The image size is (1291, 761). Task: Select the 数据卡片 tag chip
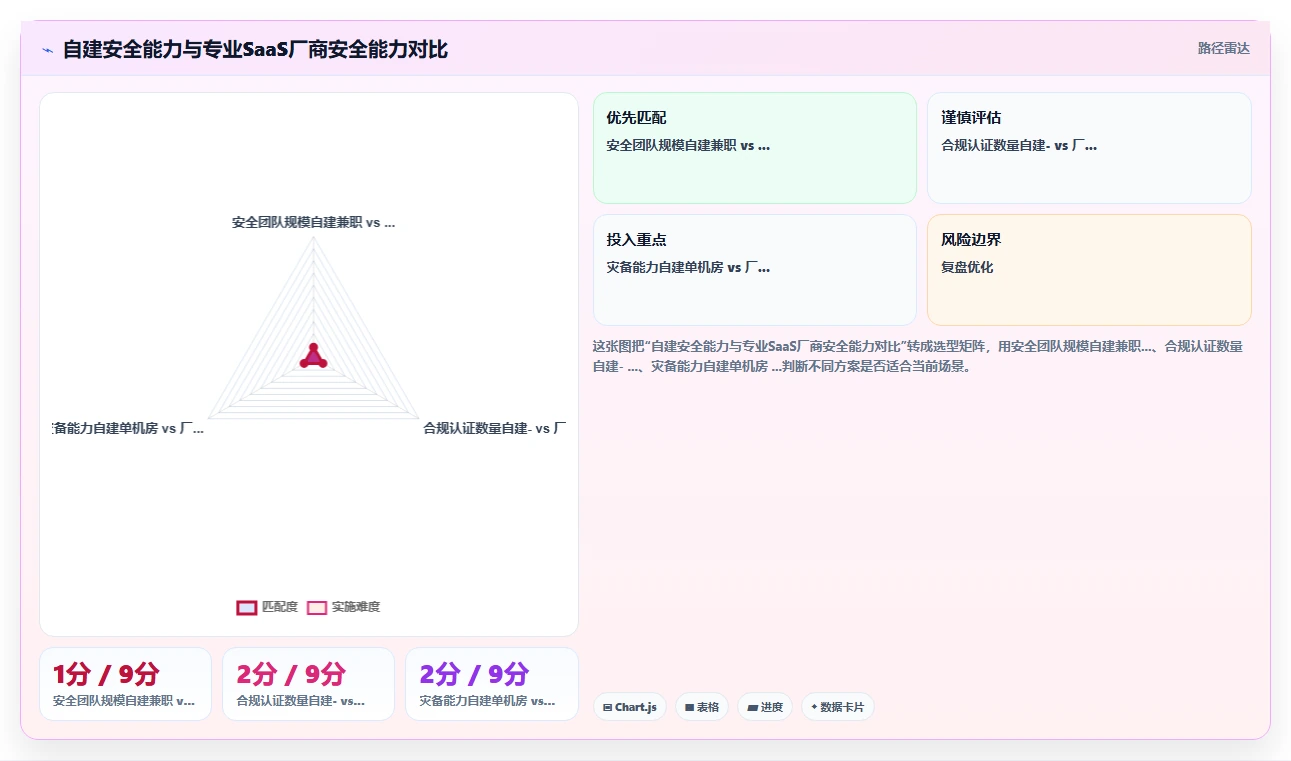838,707
